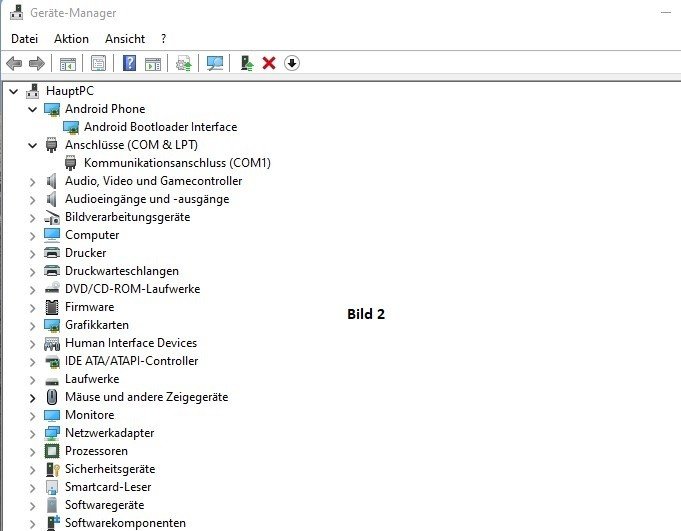Click the Sicherheitsgeräte key icon
This screenshot has height=531, width=681.
[52, 469]
